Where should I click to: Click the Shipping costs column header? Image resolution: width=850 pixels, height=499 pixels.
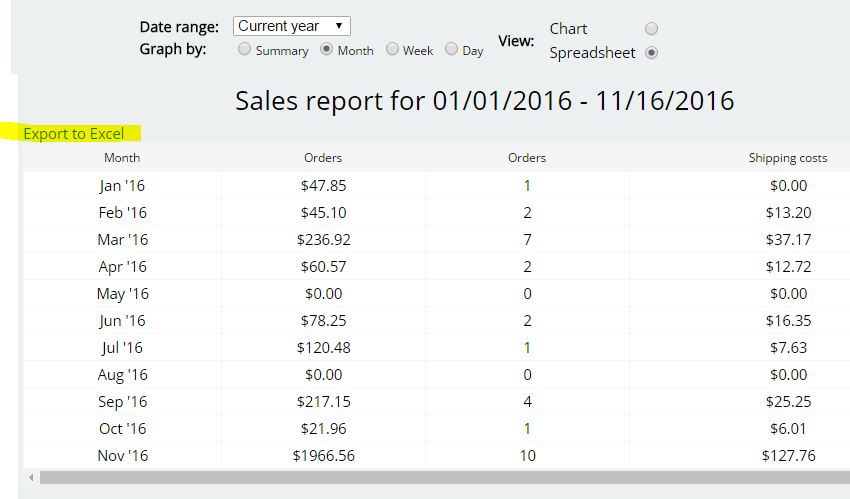[x=788, y=158]
